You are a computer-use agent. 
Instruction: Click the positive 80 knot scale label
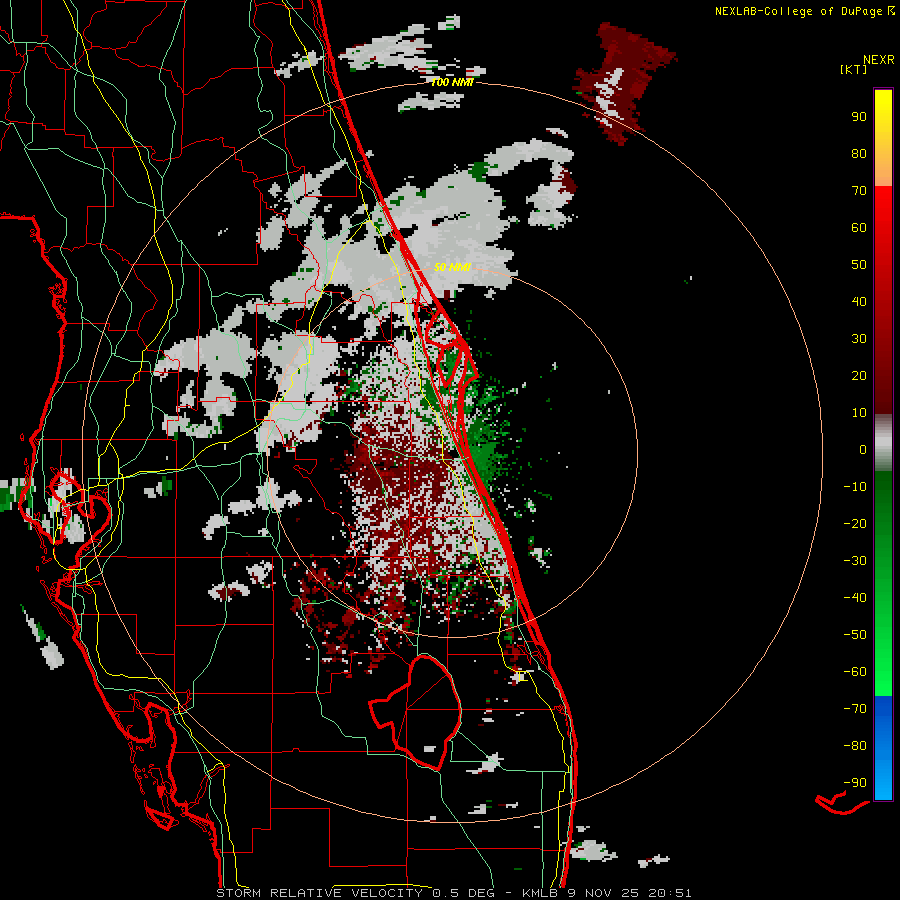(859, 153)
